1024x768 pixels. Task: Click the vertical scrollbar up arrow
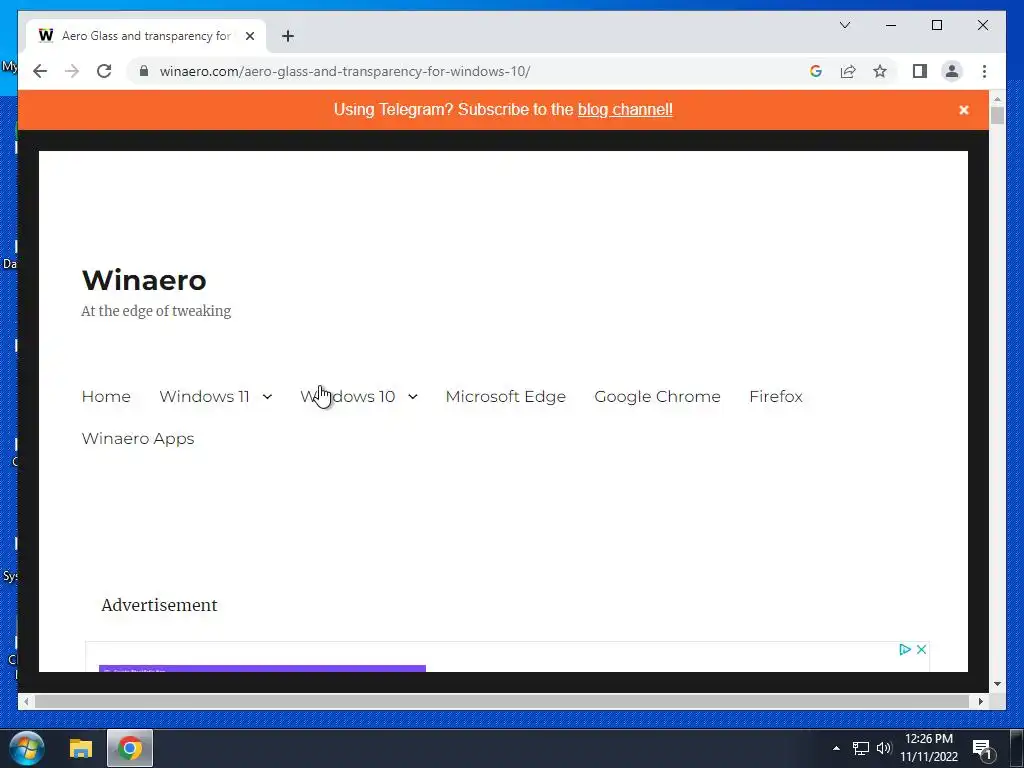pyautogui.click(x=997, y=99)
